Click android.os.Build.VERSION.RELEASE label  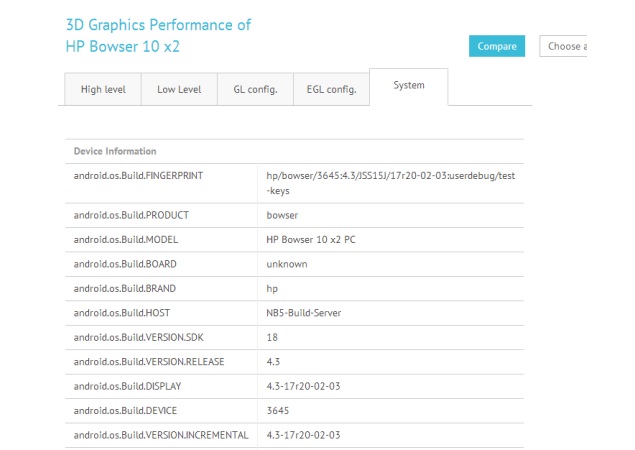click(x=149, y=362)
